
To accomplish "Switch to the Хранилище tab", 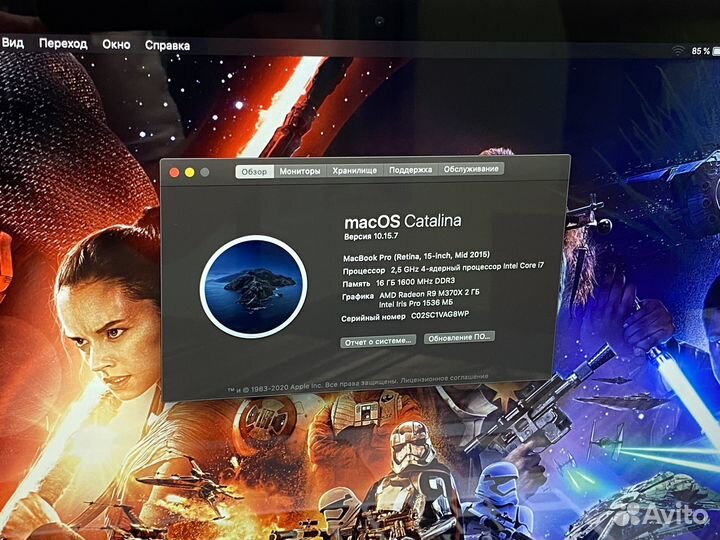I will click(354, 170).
